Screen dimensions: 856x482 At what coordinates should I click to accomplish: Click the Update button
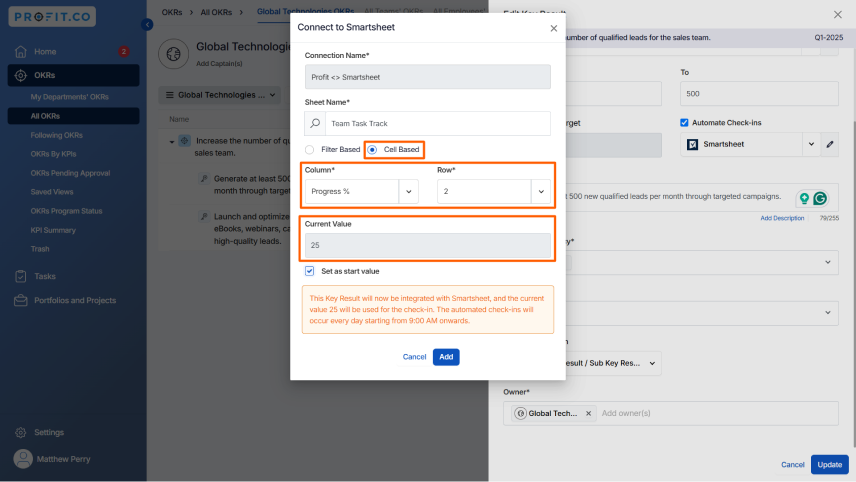829,465
